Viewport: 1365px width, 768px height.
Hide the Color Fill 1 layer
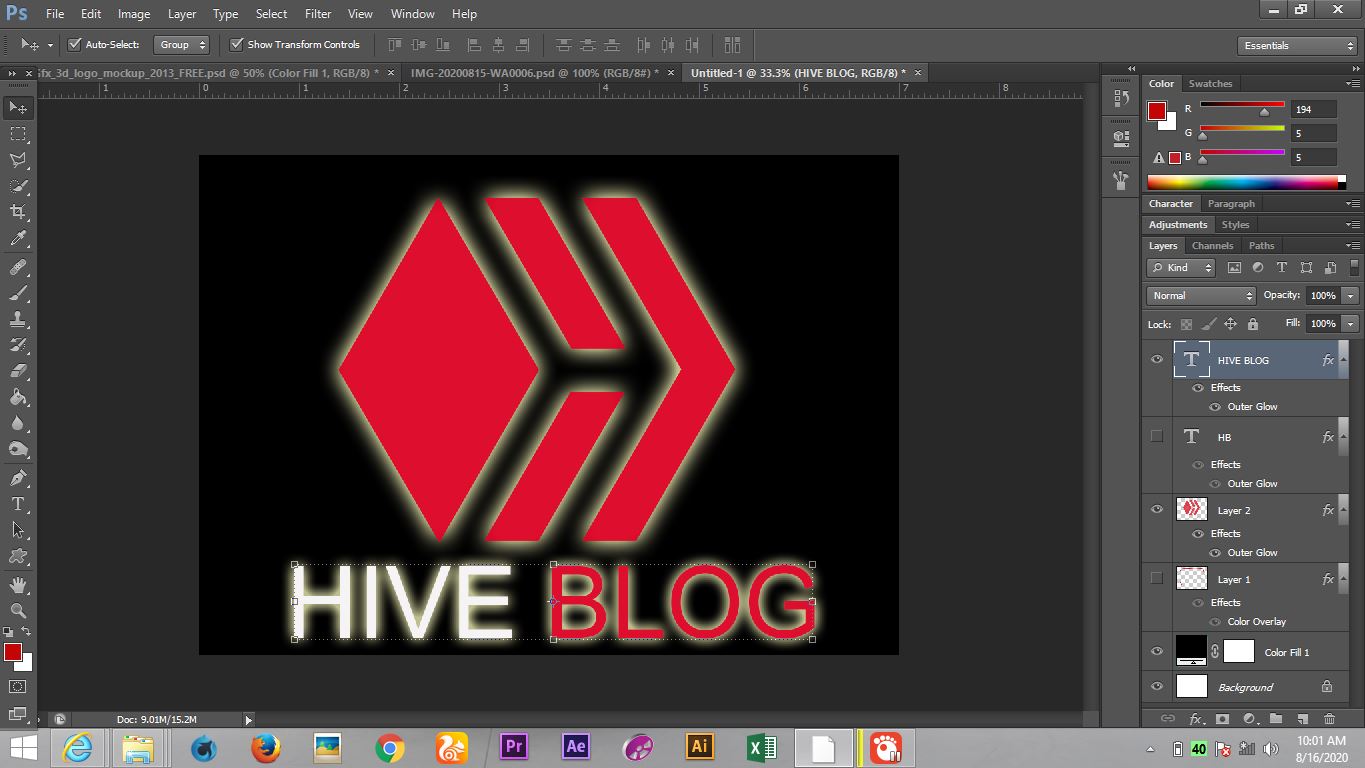pyautogui.click(x=1157, y=652)
